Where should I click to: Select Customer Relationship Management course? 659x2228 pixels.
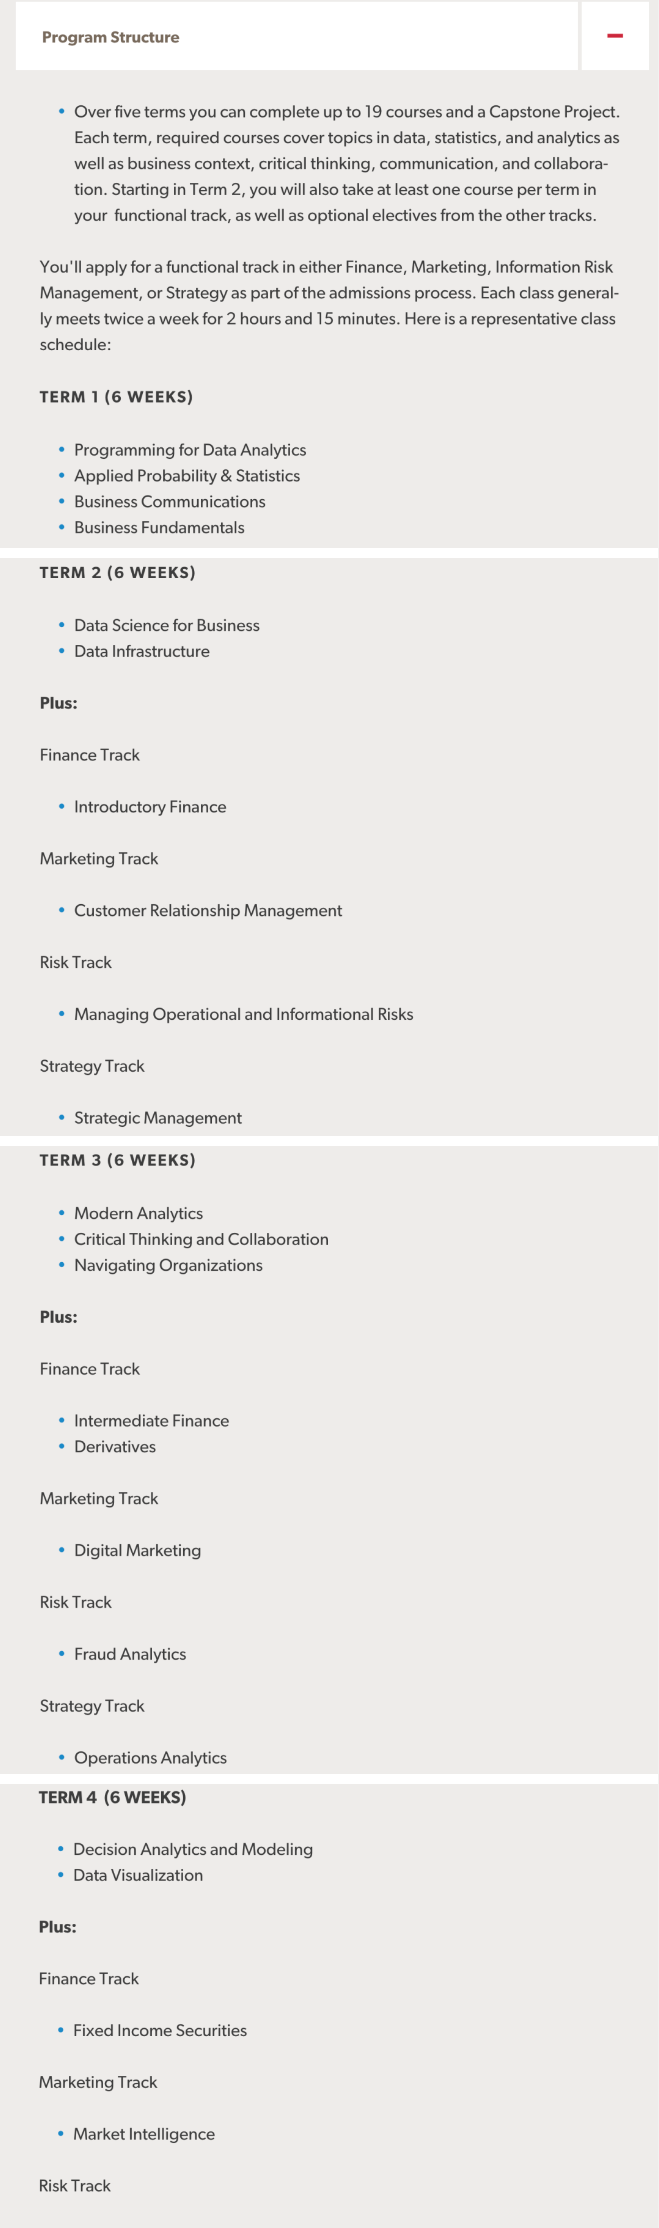coord(208,911)
